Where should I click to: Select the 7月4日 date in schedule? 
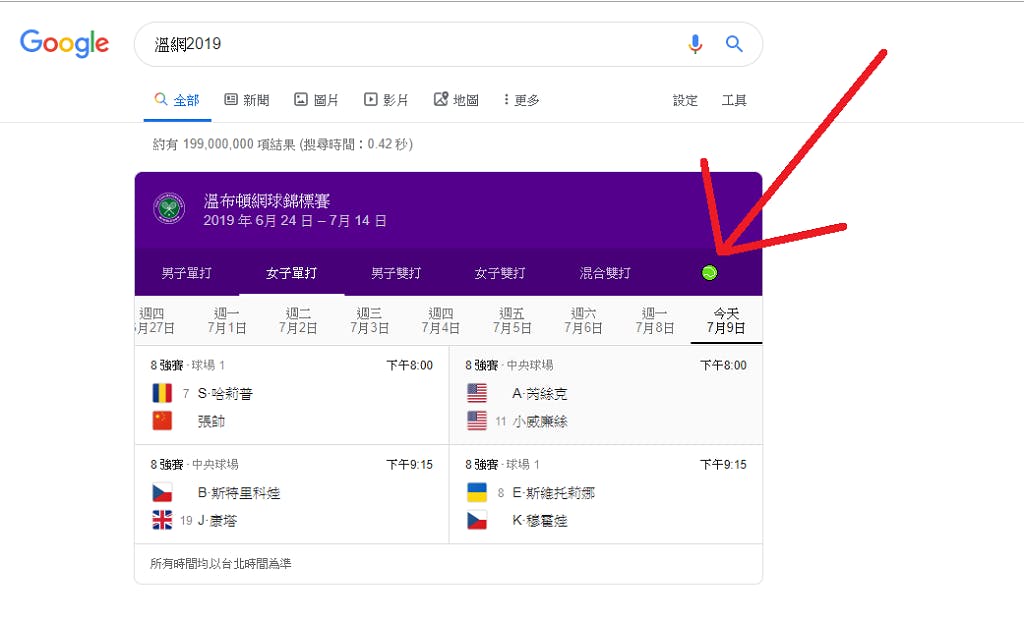tap(440, 321)
